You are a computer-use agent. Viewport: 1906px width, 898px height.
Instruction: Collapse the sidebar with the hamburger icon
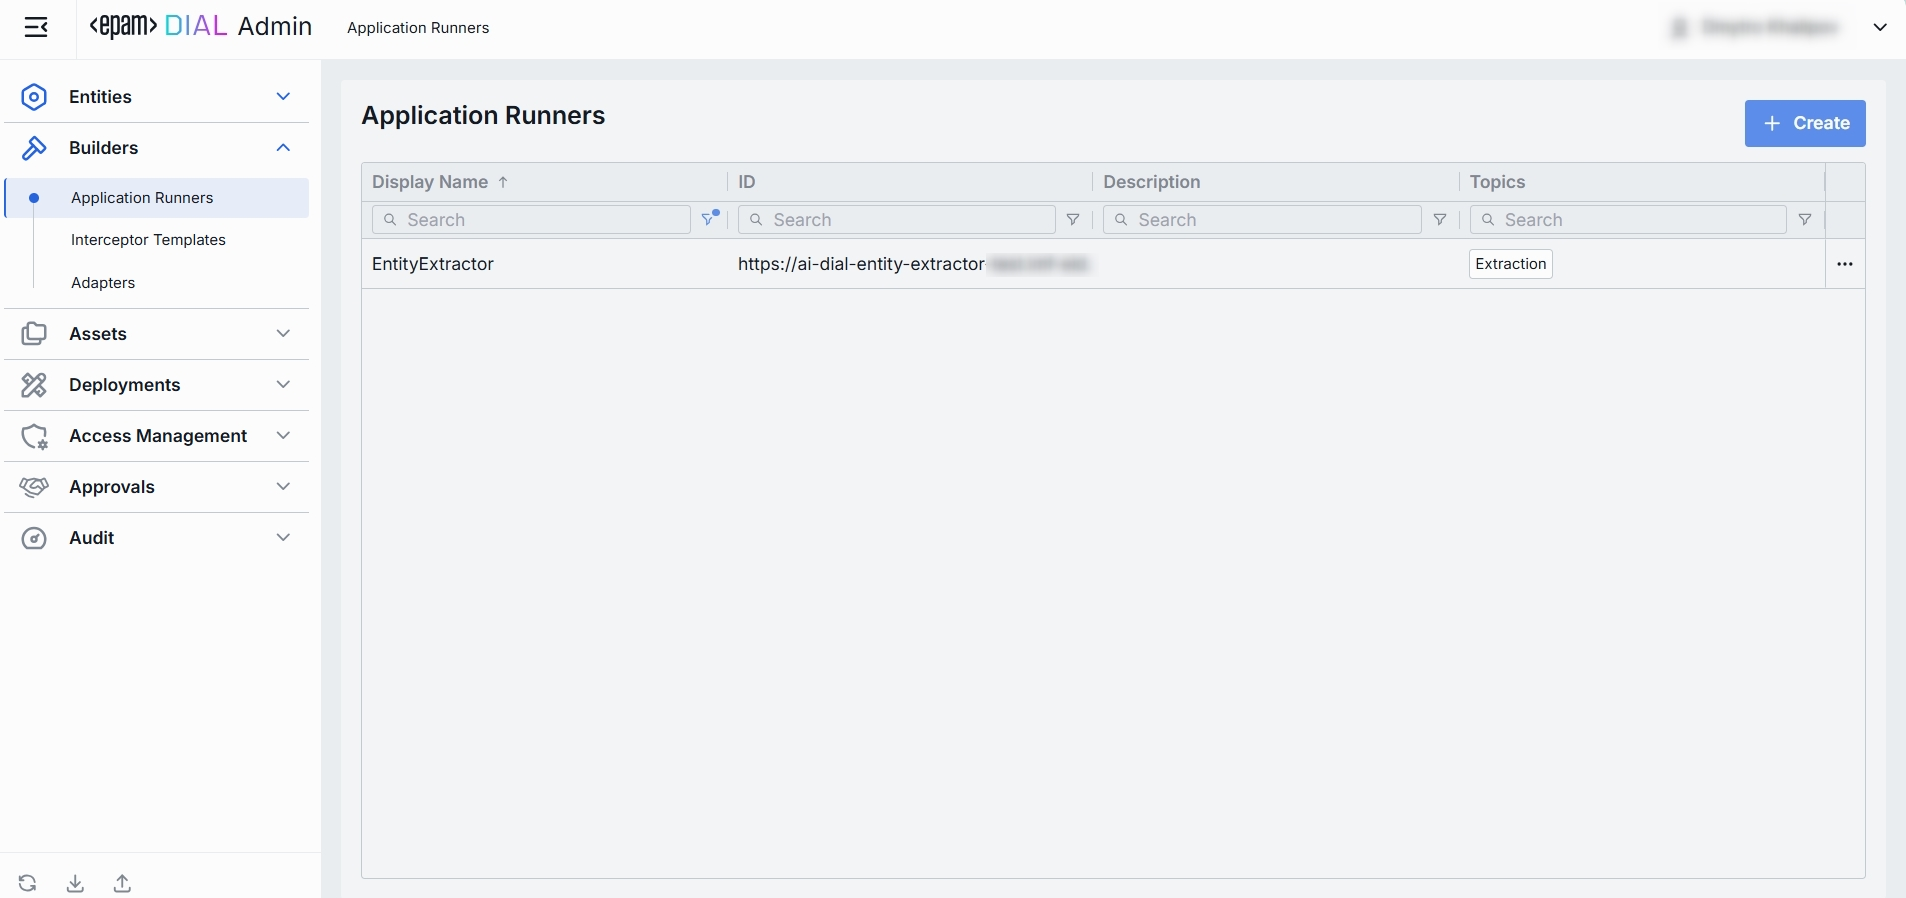tap(36, 27)
